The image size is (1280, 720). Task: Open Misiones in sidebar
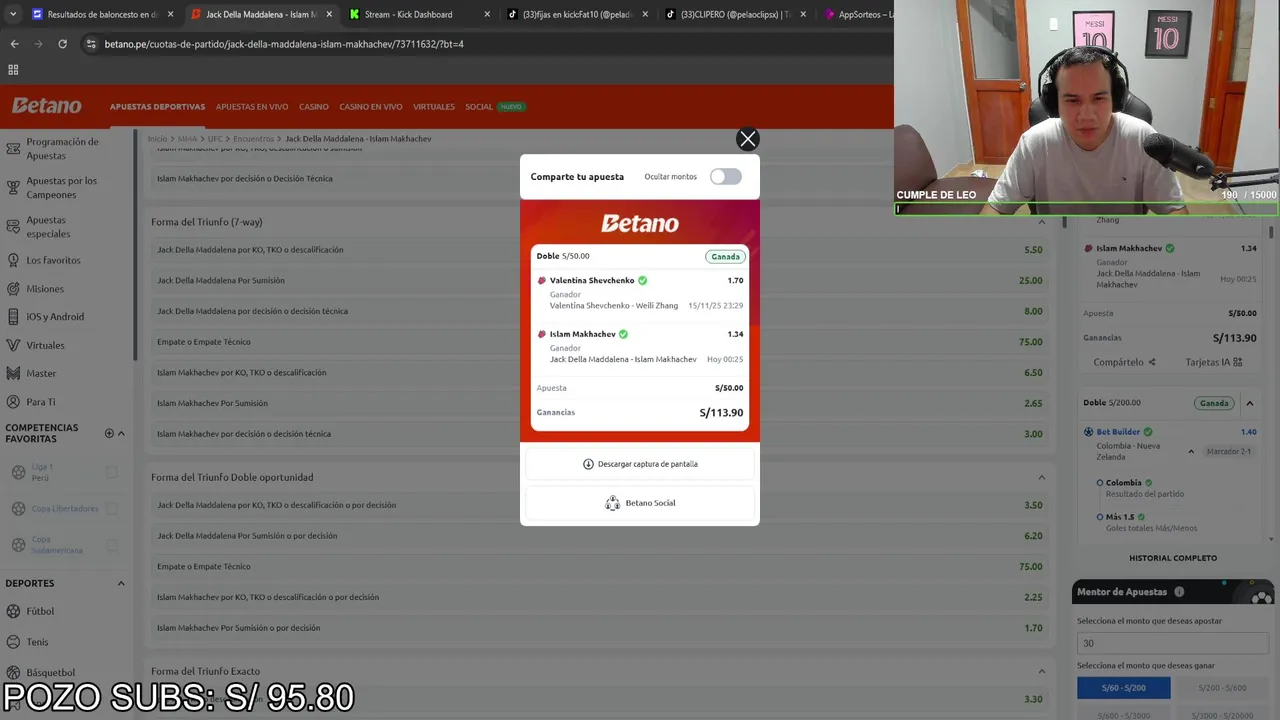click(45, 289)
